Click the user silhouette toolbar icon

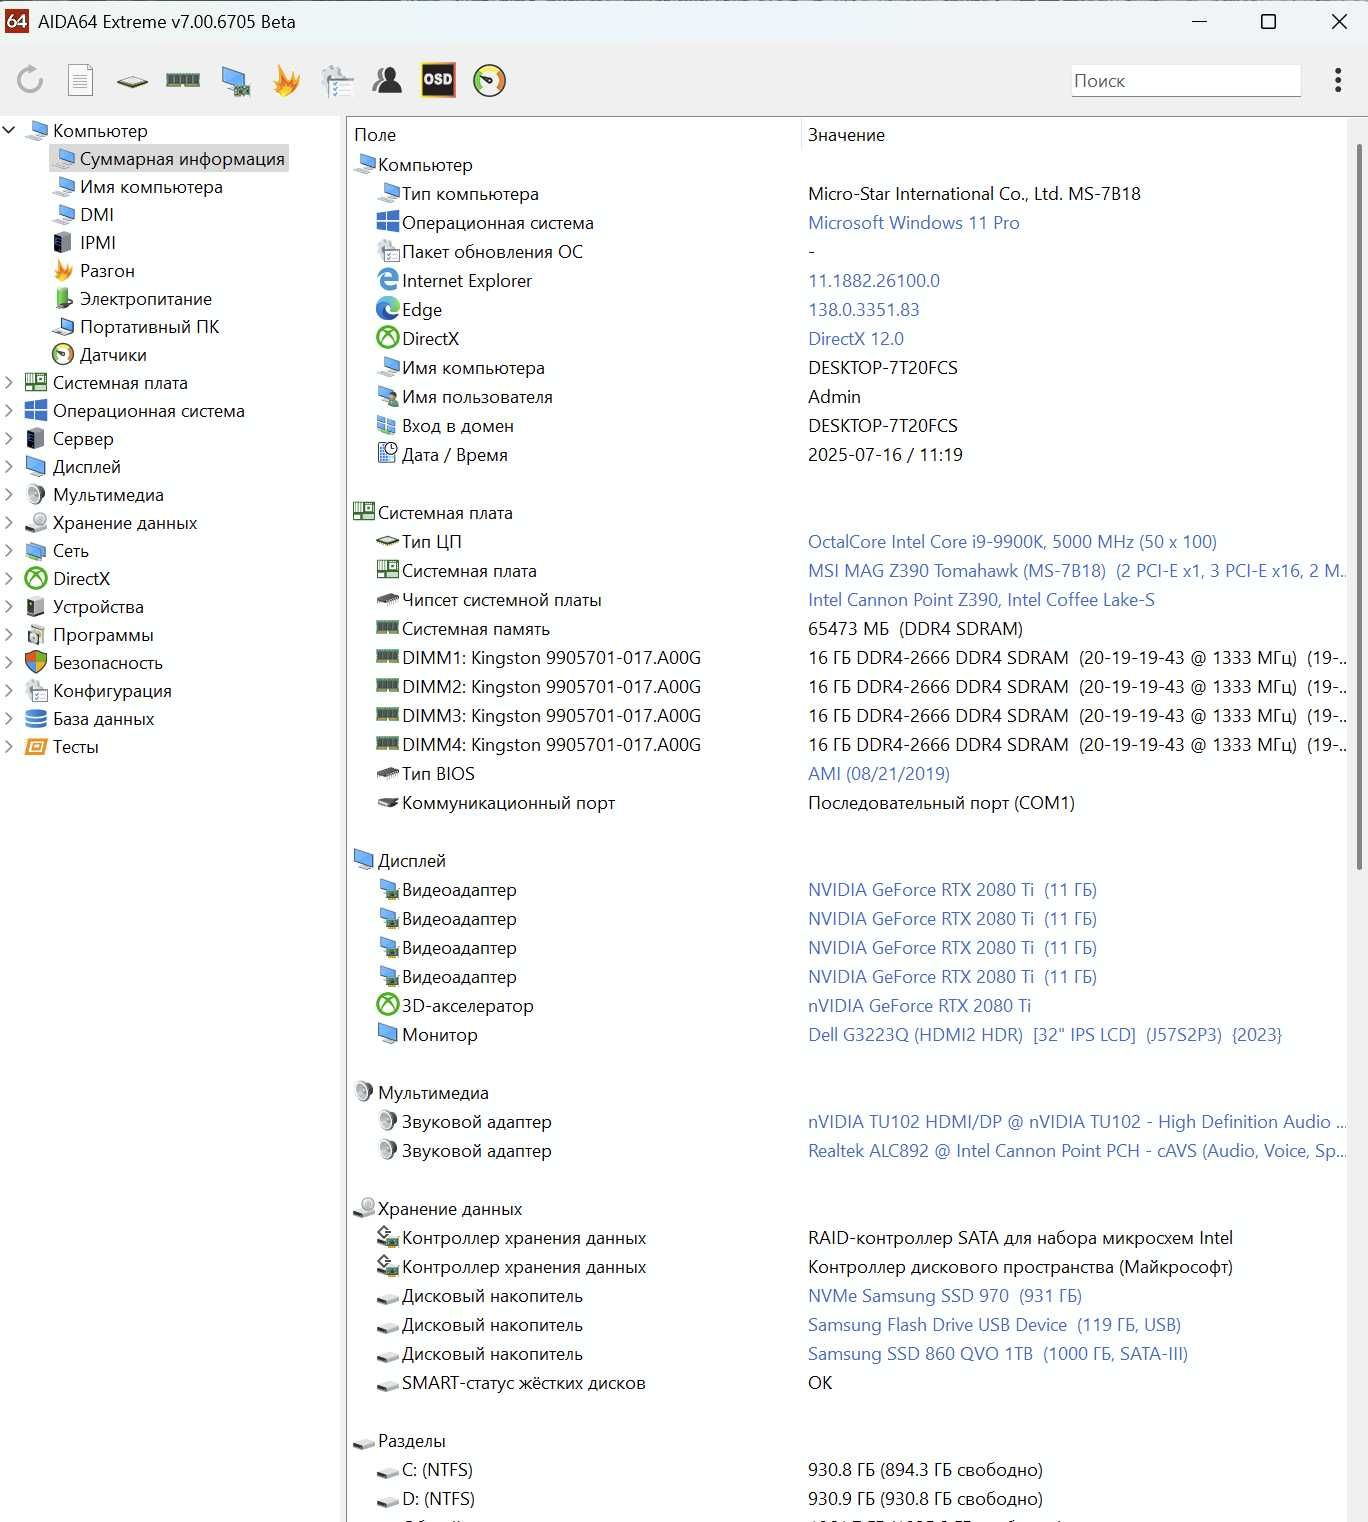[387, 80]
